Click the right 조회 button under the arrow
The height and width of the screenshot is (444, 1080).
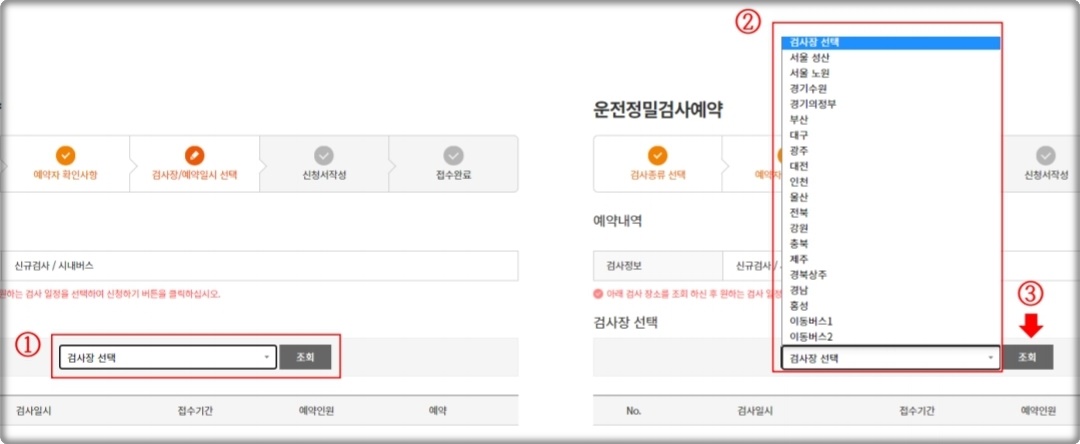pos(1027,357)
